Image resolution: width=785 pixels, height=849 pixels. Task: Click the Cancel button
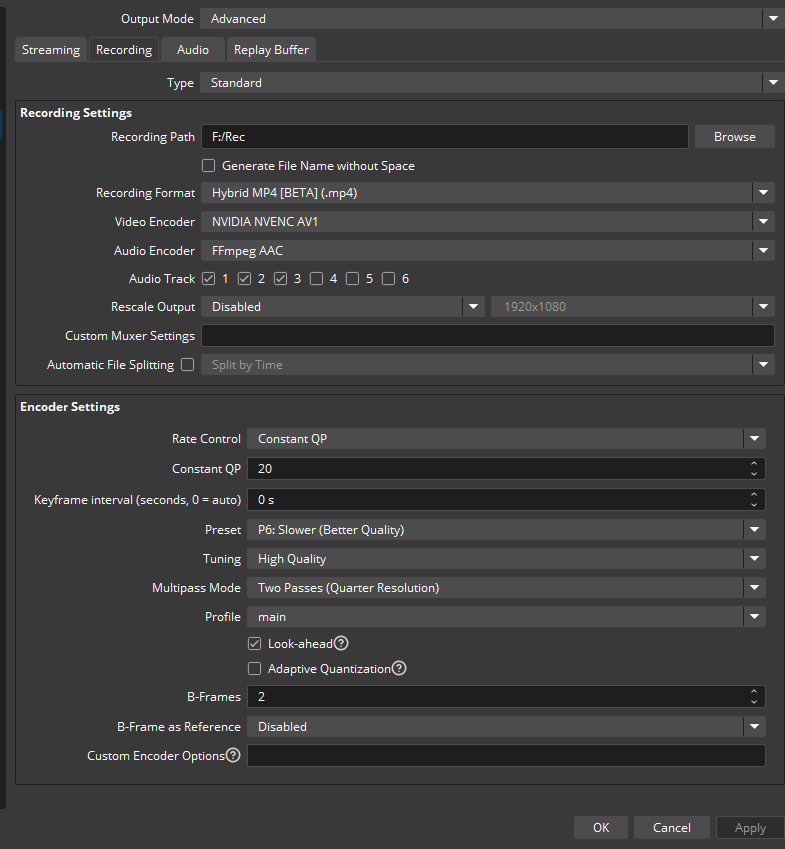pos(672,827)
